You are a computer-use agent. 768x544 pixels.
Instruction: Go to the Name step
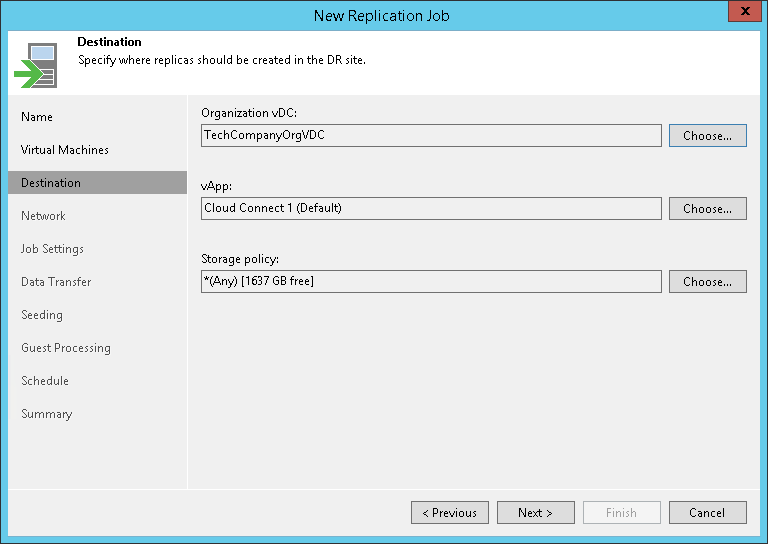pos(37,117)
